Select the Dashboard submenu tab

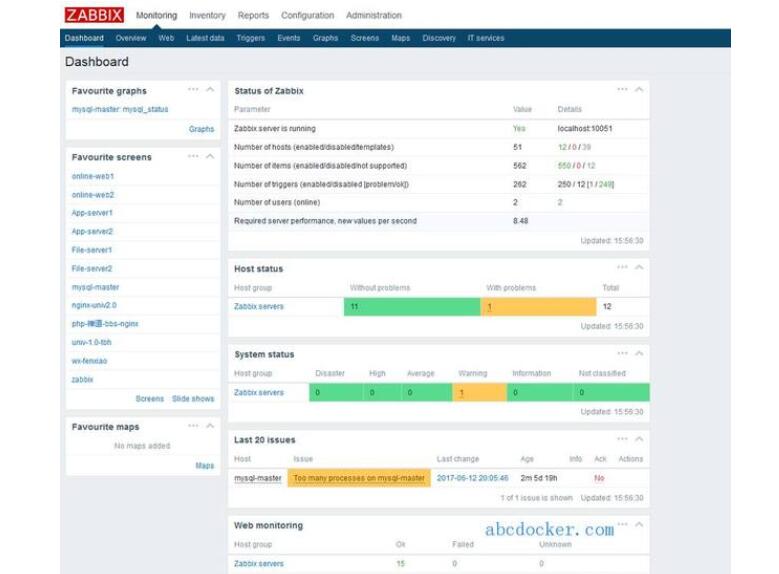84,38
